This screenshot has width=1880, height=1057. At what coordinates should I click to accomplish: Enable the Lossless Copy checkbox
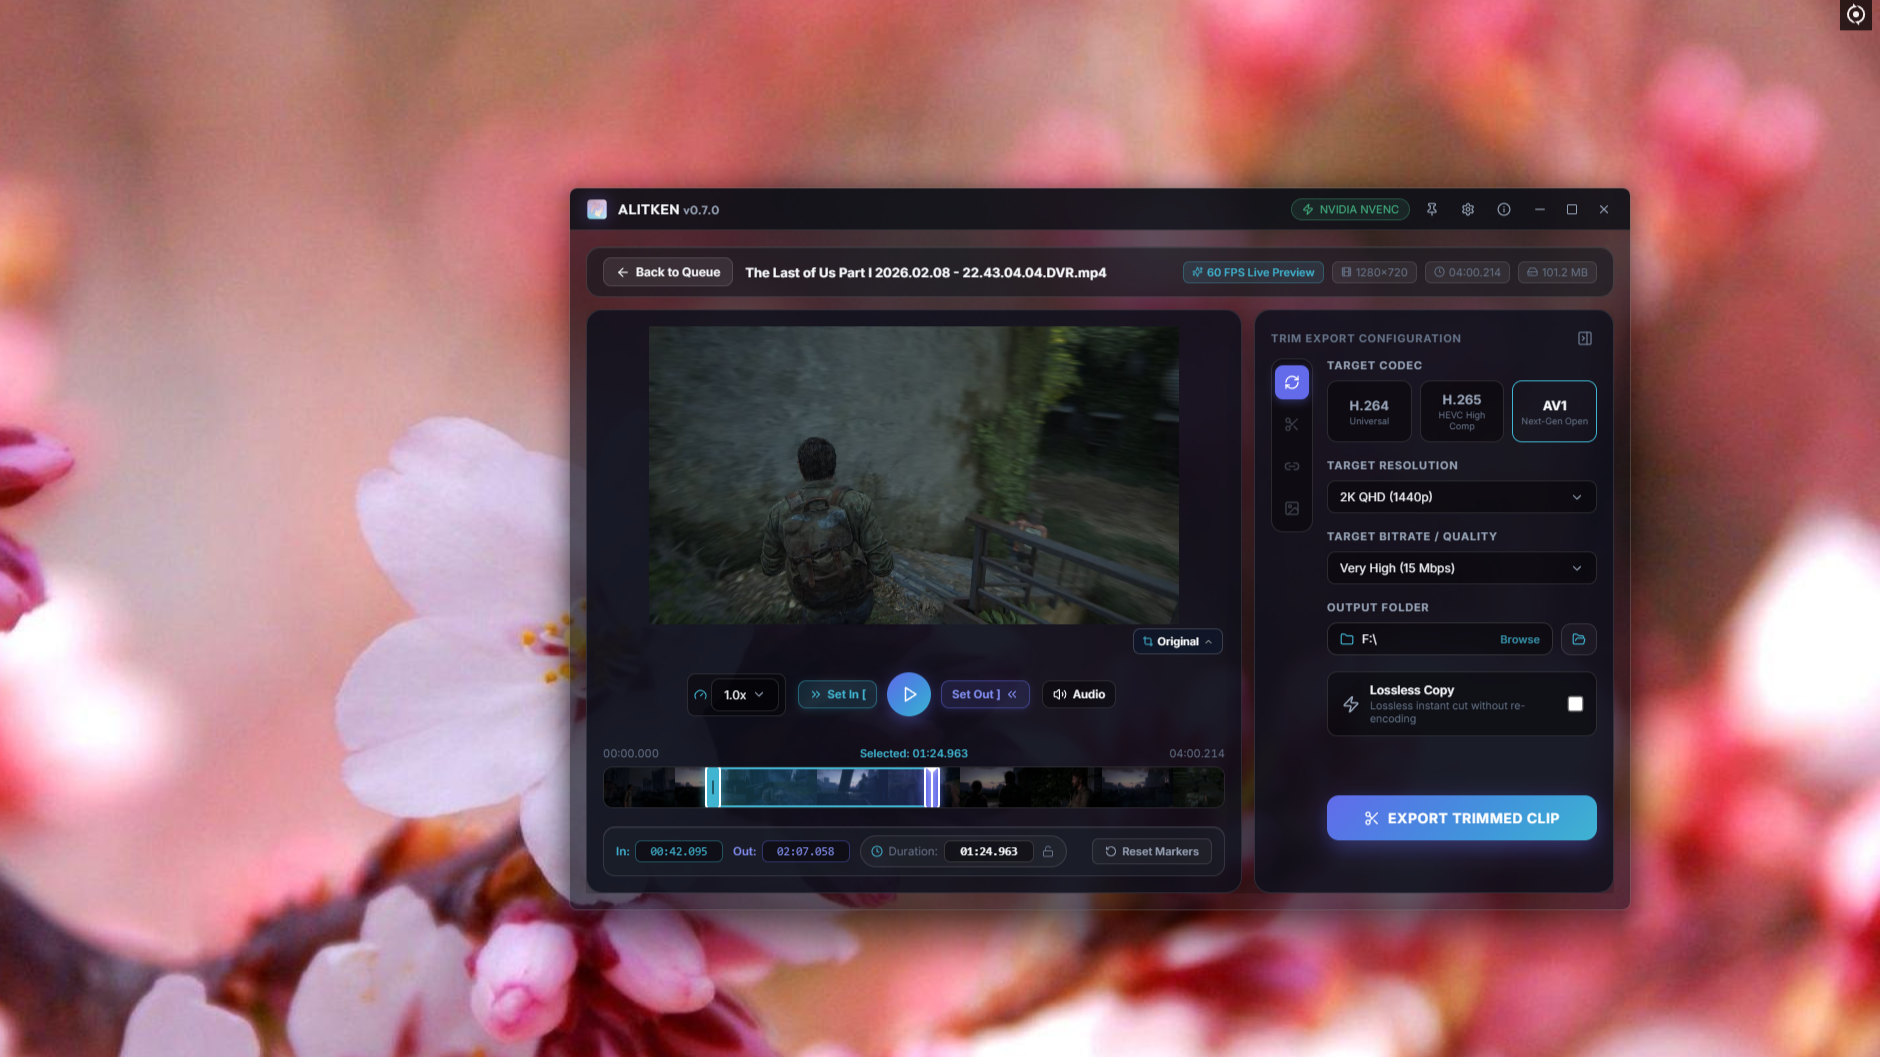click(x=1575, y=704)
